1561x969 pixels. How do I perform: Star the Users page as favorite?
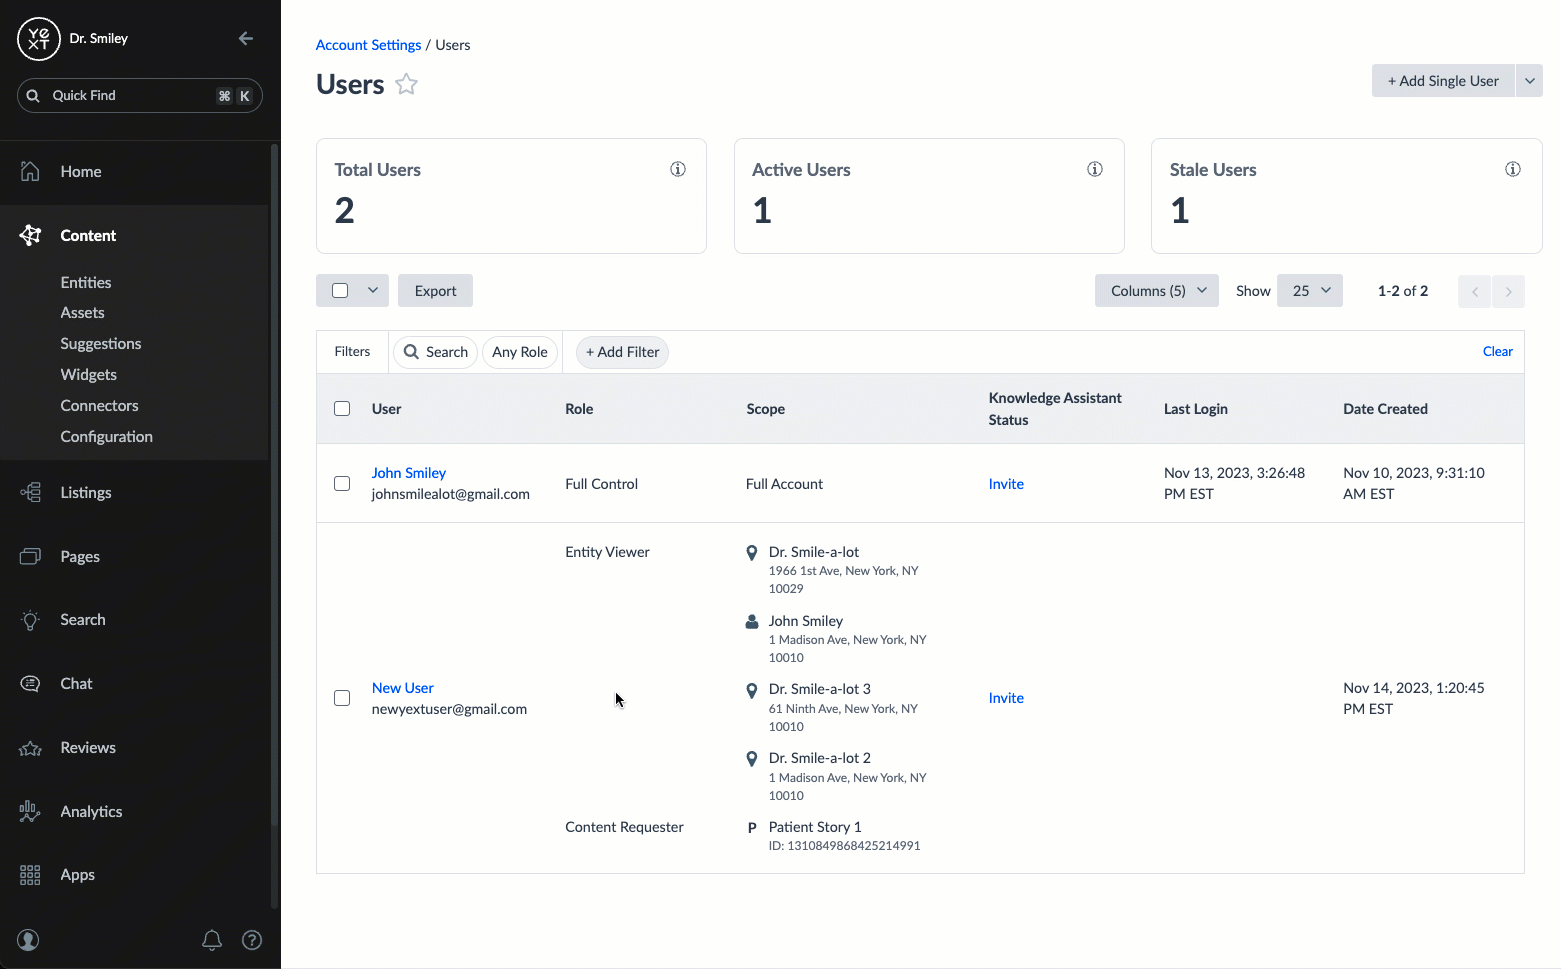point(406,85)
